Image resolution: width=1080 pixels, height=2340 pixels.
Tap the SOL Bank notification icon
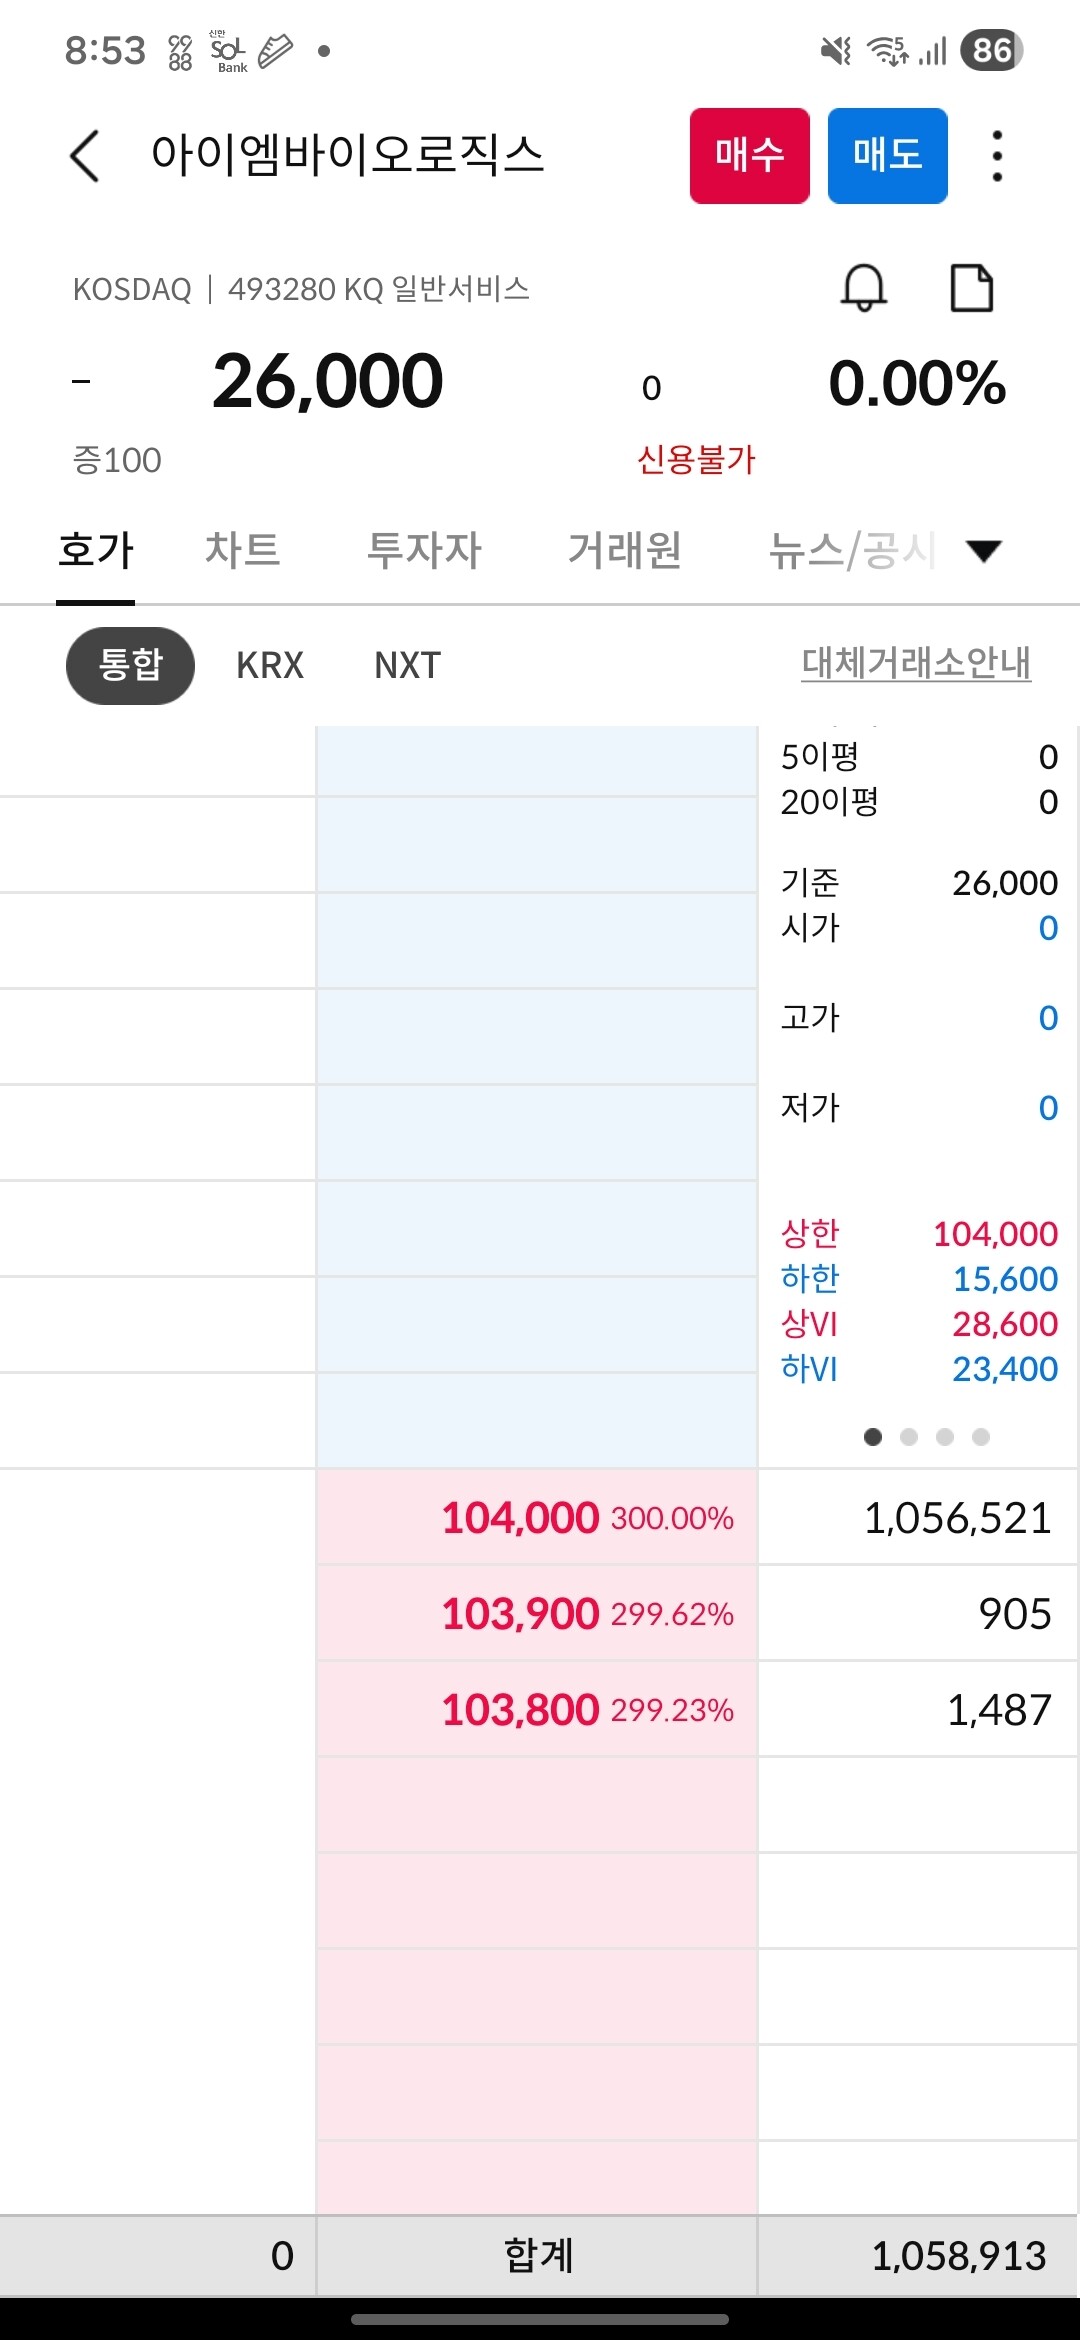click(x=228, y=50)
